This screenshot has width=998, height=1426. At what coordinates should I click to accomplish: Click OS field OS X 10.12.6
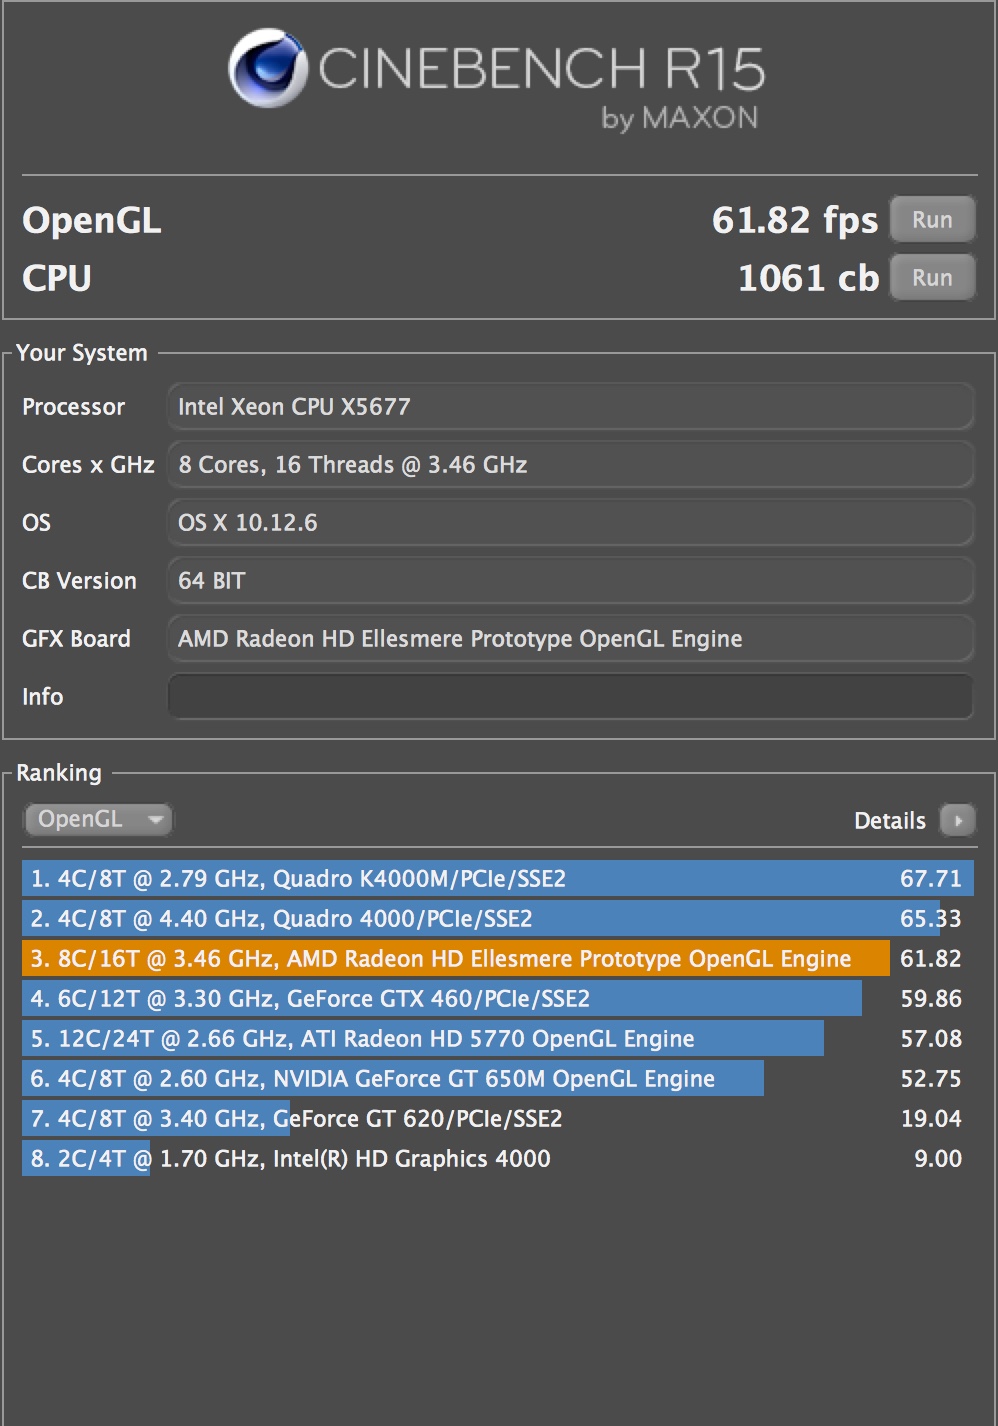click(570, 523)
